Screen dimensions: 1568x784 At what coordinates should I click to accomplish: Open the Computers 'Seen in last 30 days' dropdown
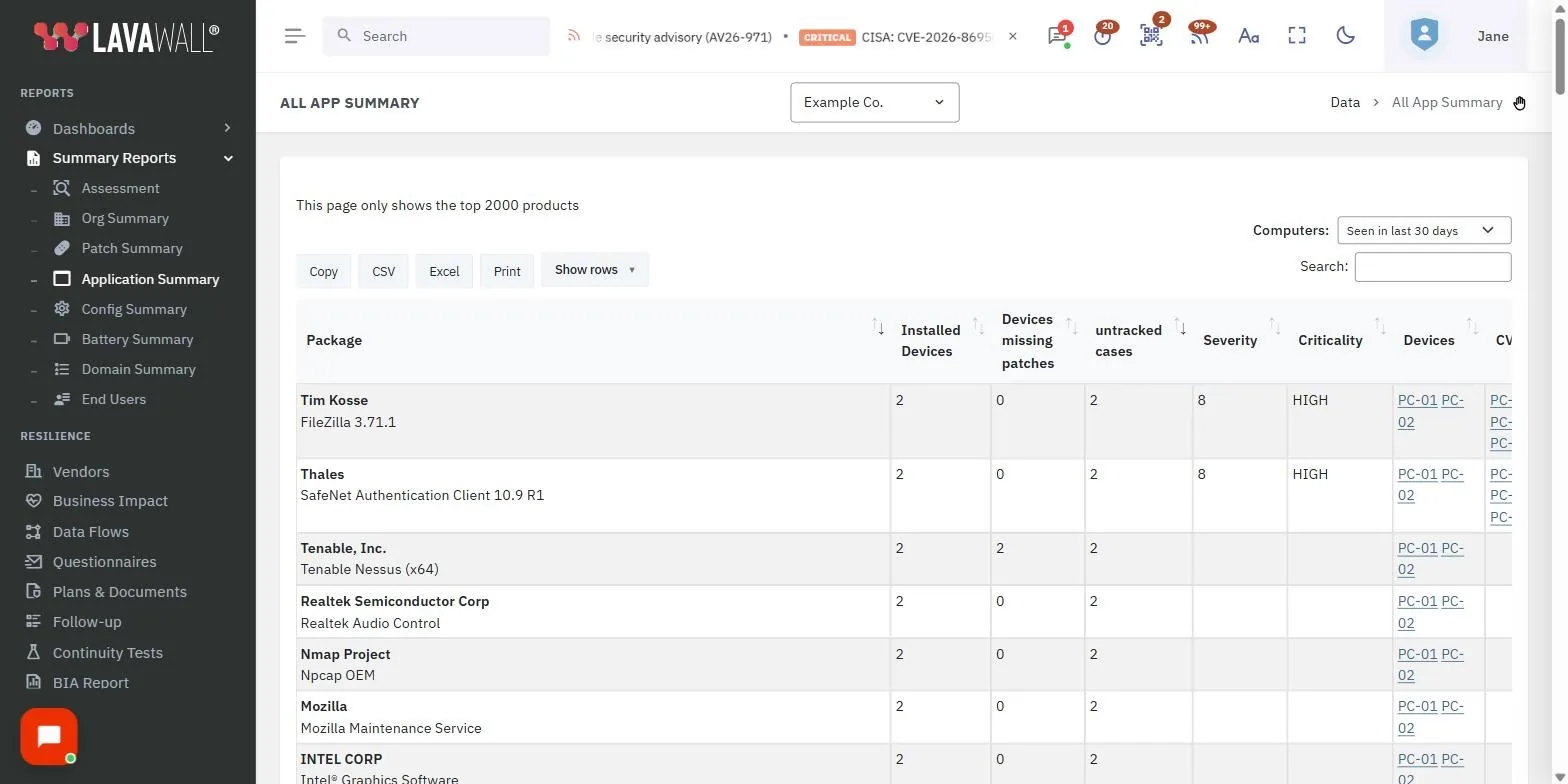[x=1424, y=230]
